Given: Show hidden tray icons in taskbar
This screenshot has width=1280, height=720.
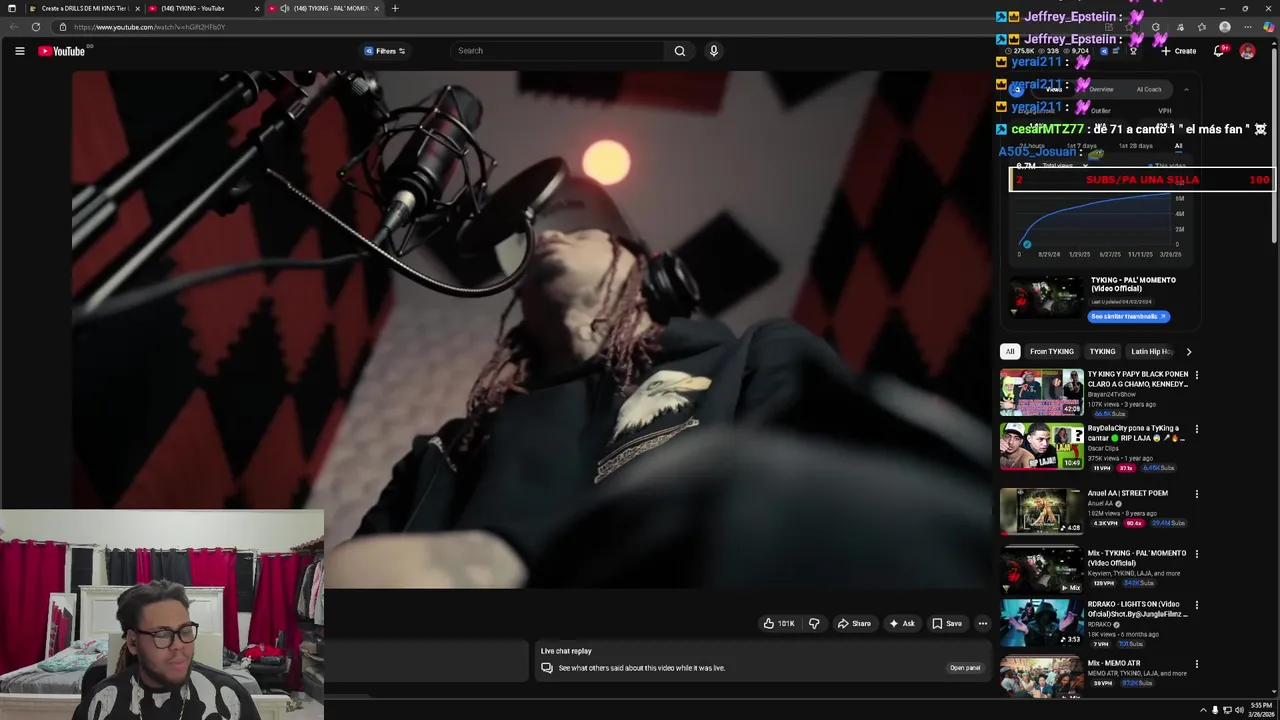Looking at the screenshot, I should tap(1203, 710).
